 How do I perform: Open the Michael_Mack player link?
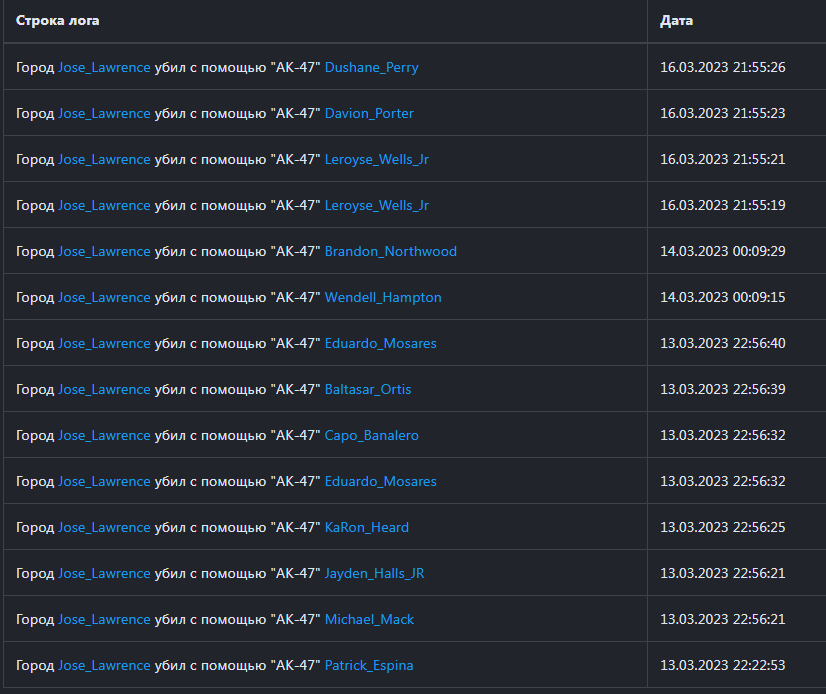(x=369, y=620)
